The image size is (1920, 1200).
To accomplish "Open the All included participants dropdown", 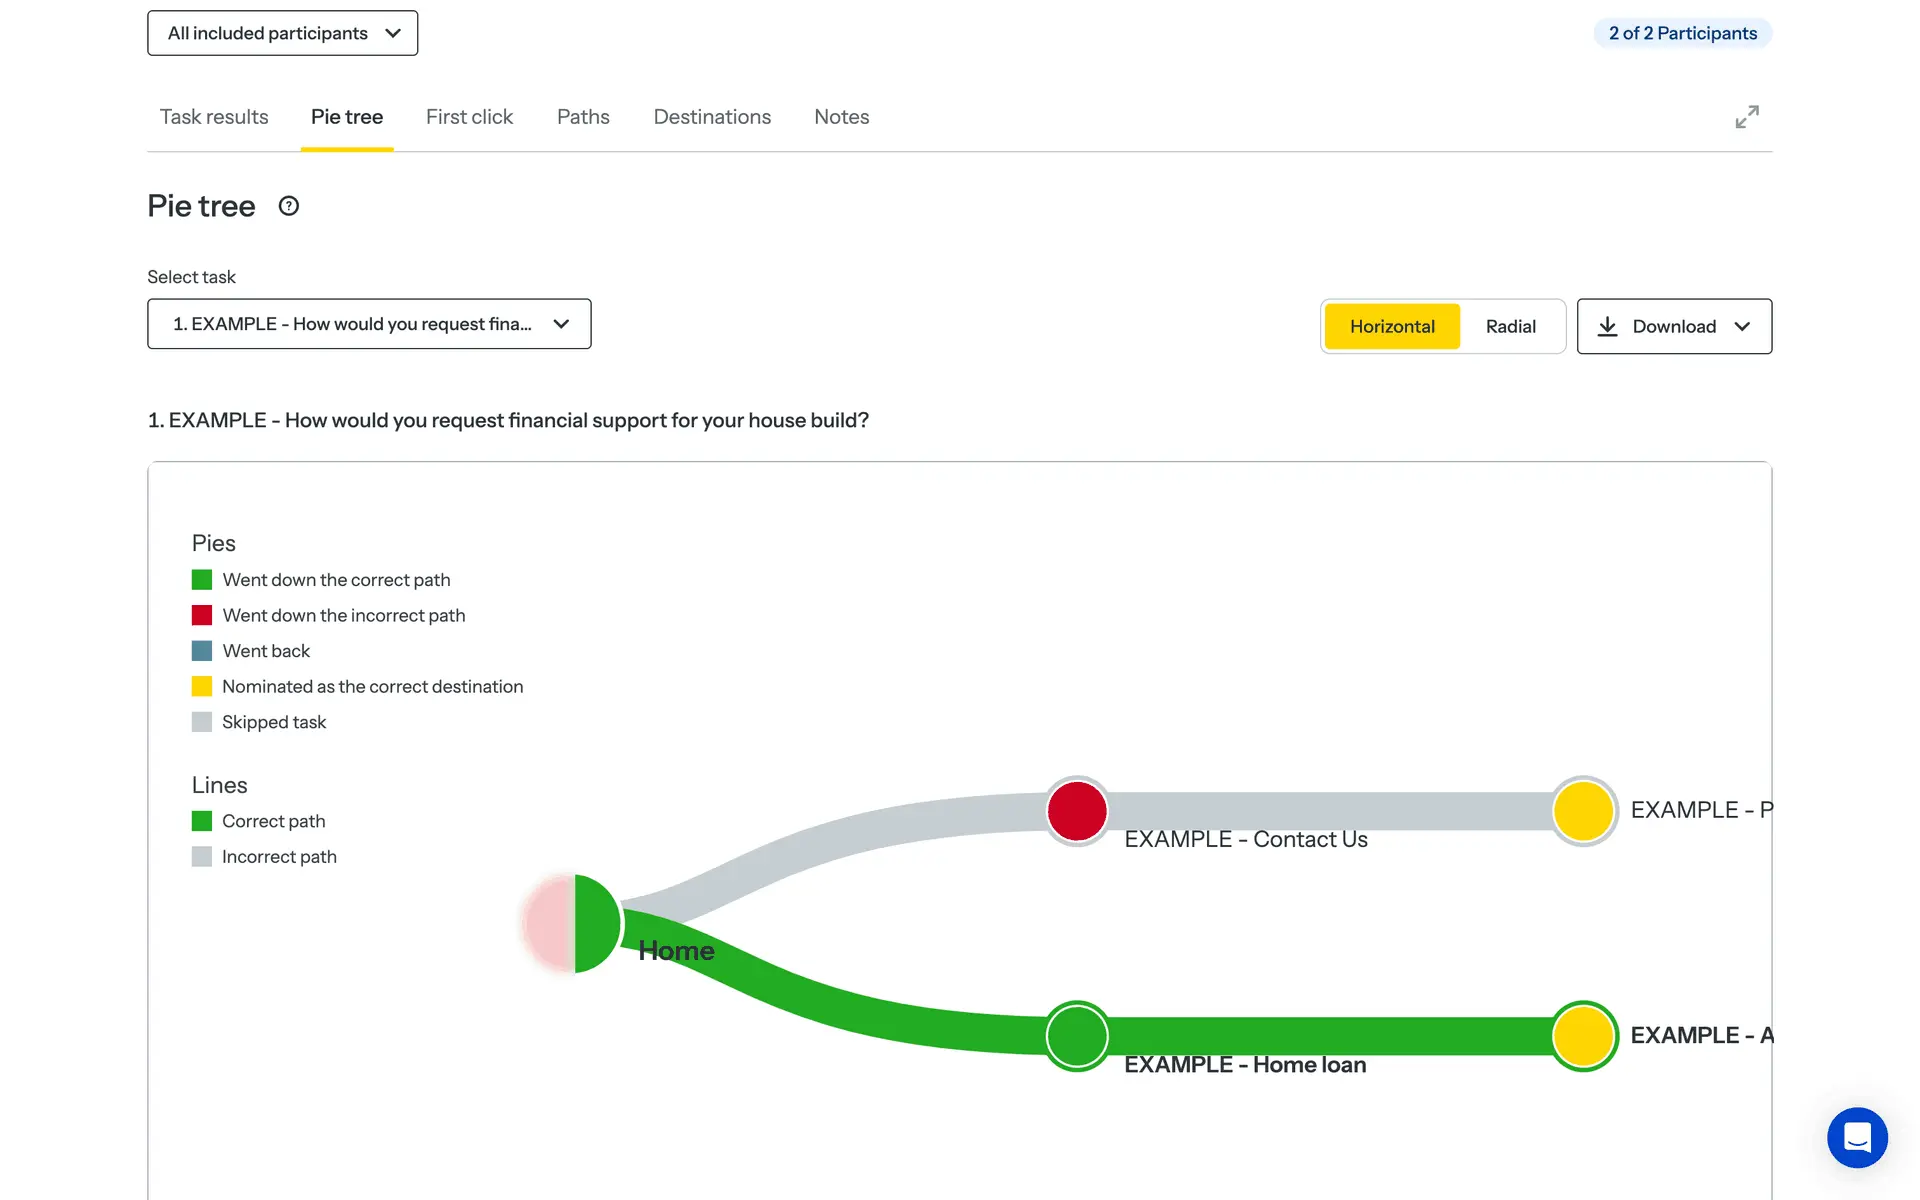I will [283, 33].
